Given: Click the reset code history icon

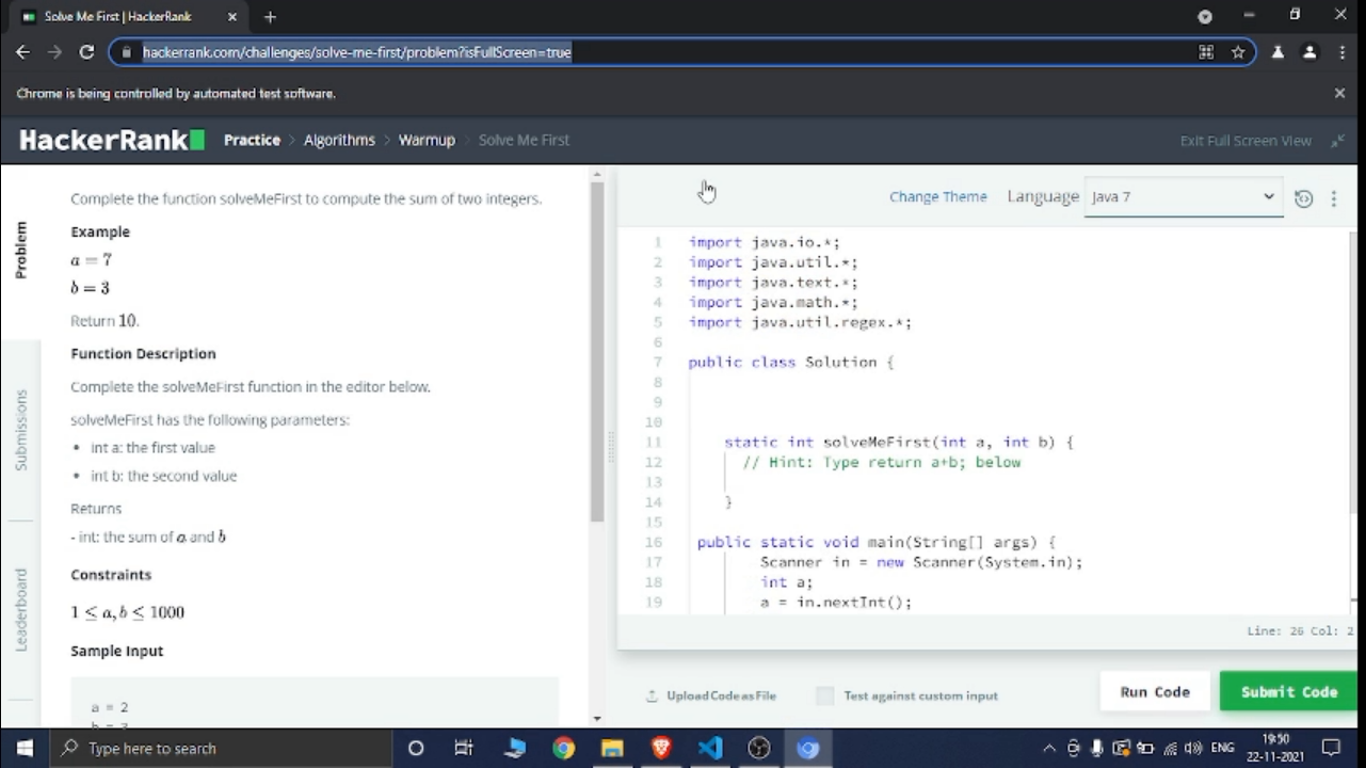Looking at the screenshot, I should (1303, 198).
